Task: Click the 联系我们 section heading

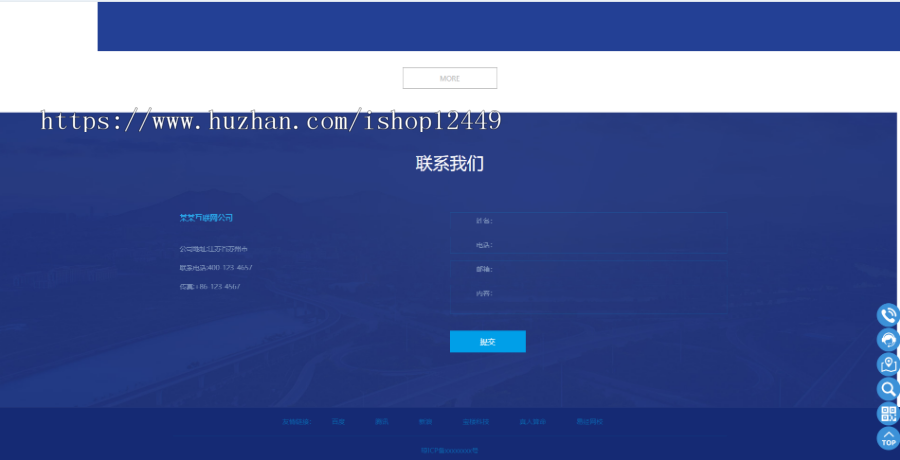Action: 449,164
